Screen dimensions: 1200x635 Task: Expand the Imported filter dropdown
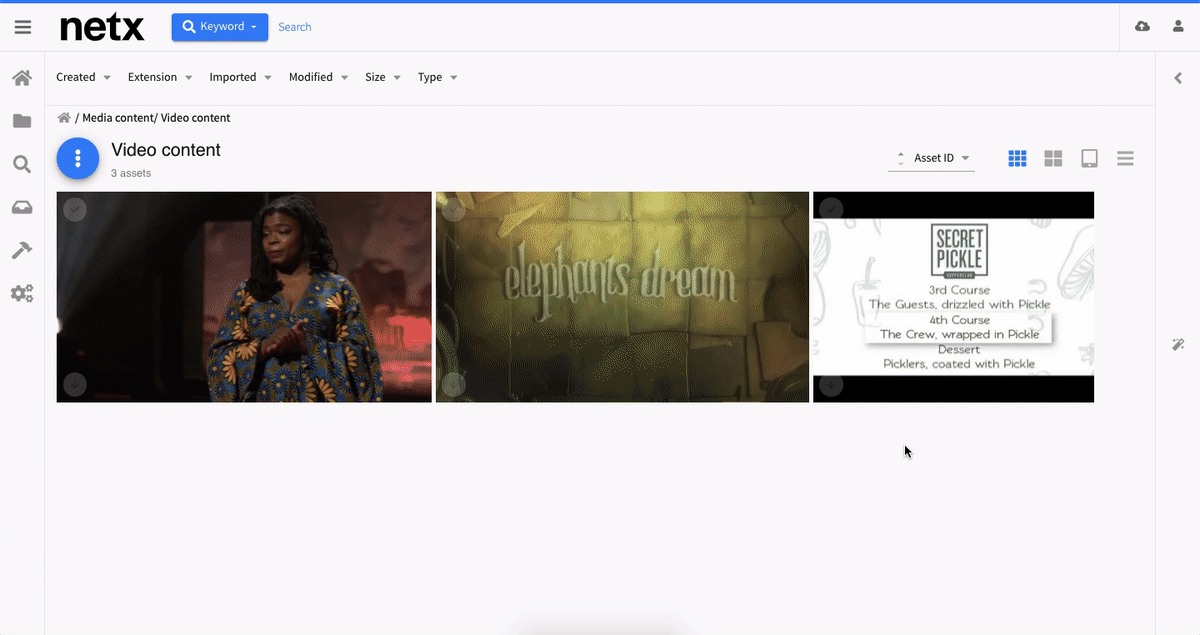pyautogui.click(x=240, y=77)
